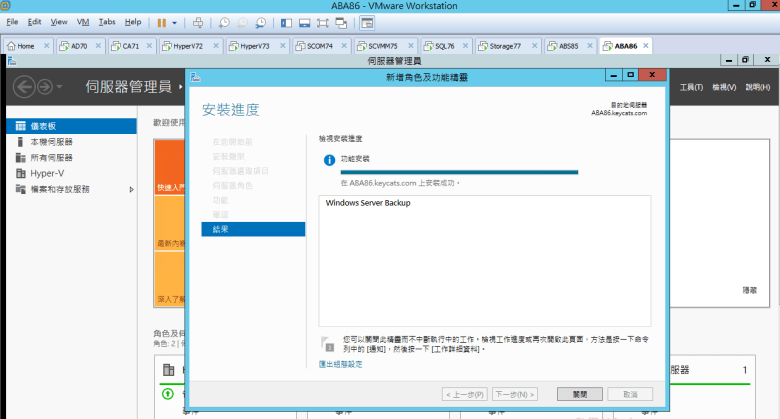Take a snapshot using the clock-plus icon
The height and width of the screenshot is (419, 780).
tap(224, 22)
